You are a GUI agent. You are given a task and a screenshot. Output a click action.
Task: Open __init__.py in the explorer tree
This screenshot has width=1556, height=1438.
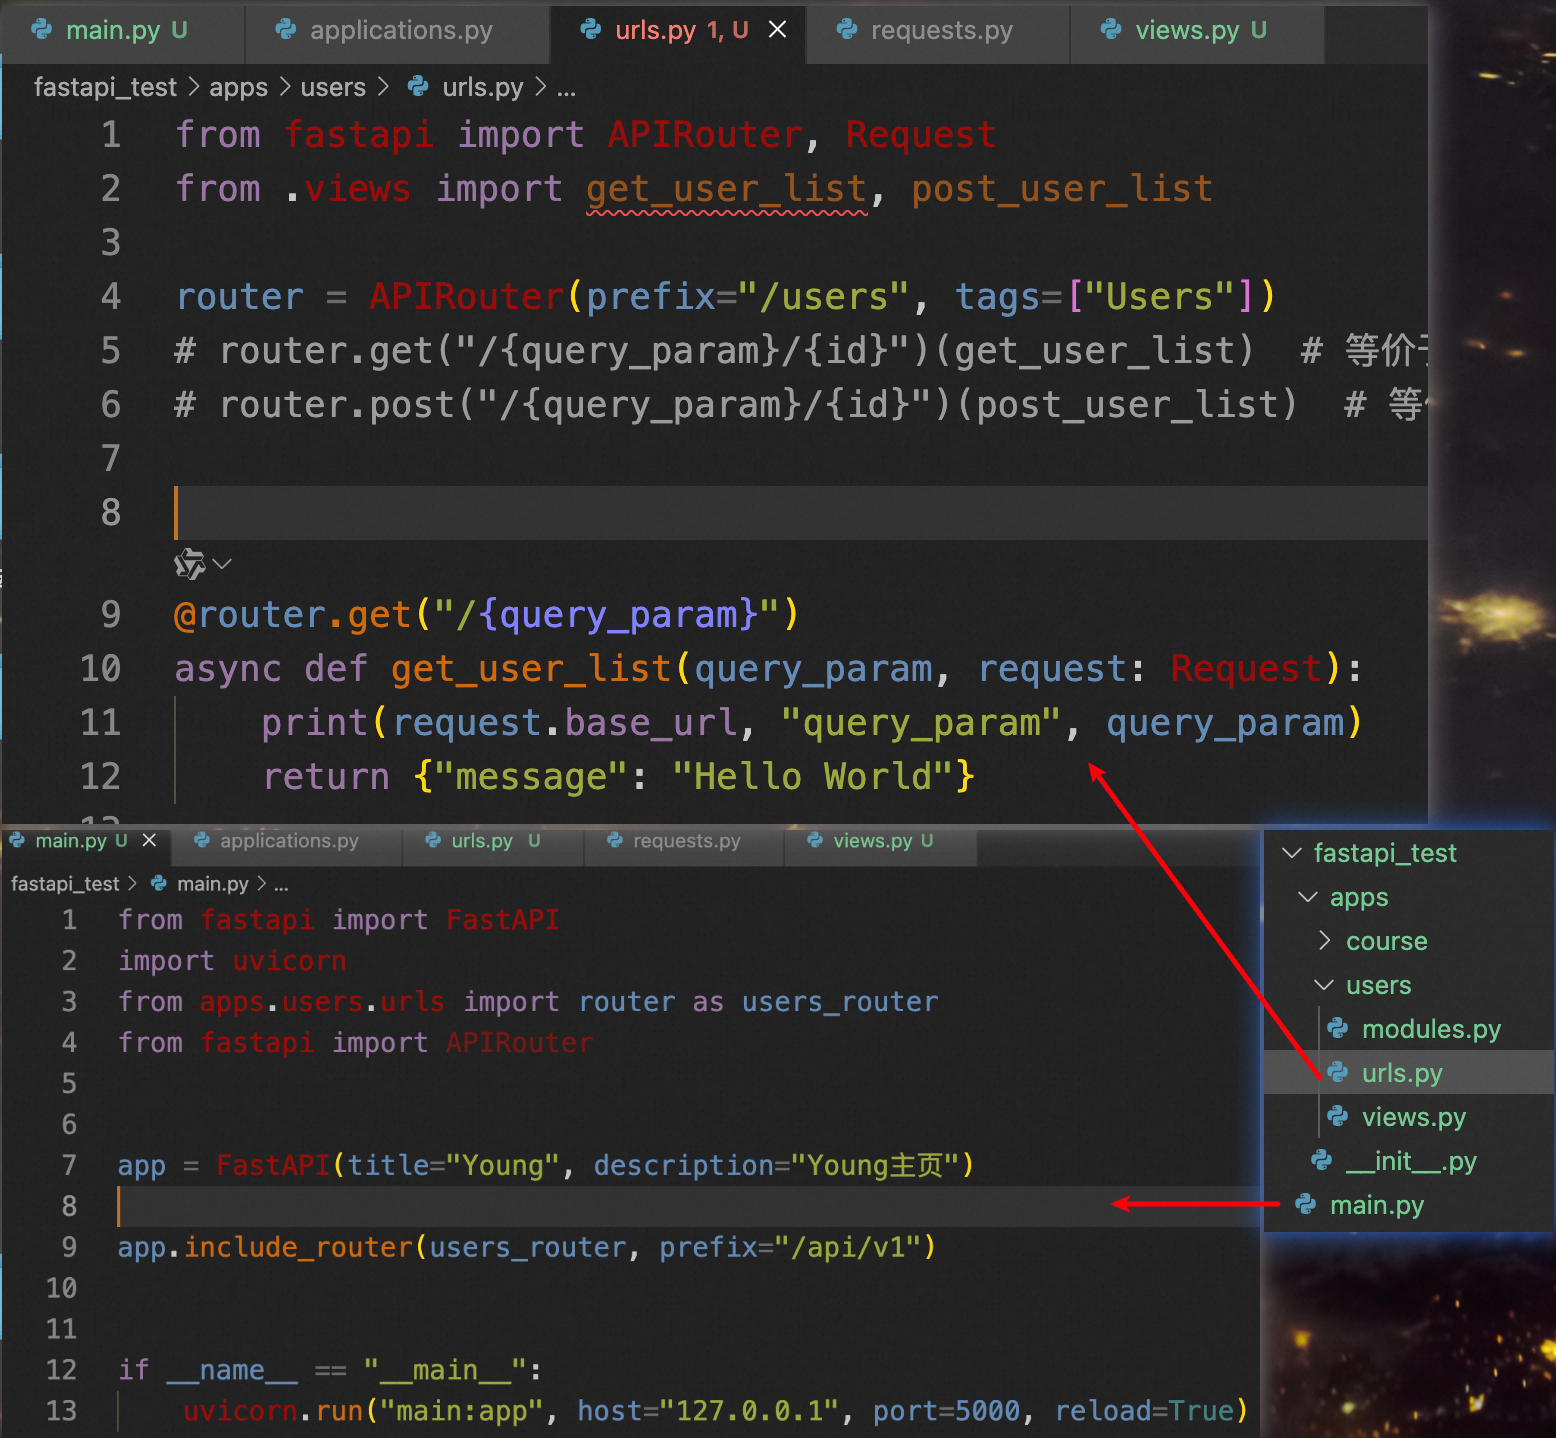[x=1411, y=1161]
